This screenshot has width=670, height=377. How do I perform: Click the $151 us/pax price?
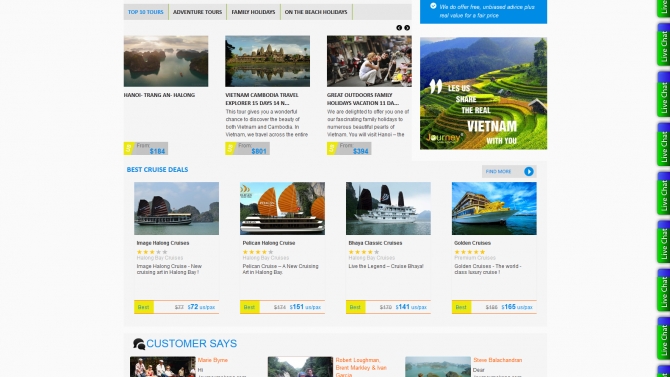click(305, 307)
